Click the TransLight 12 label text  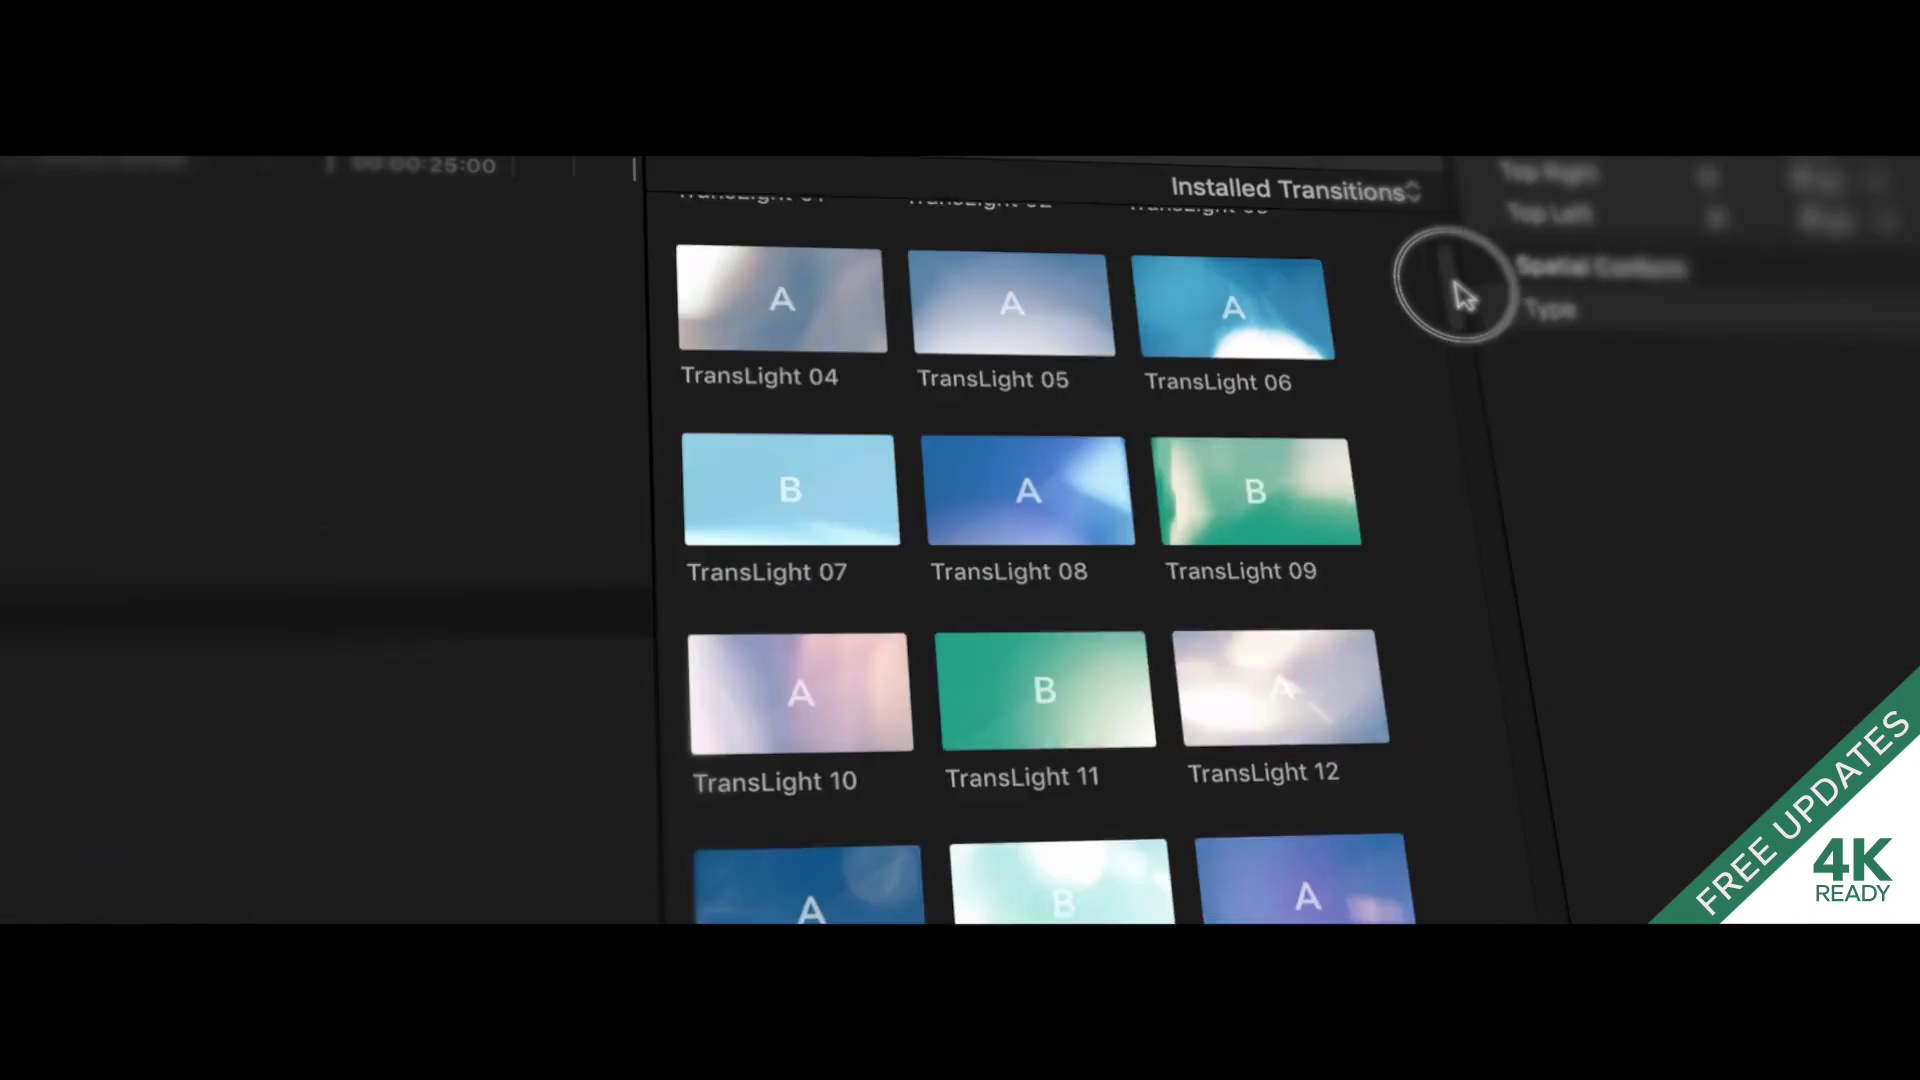click(1263, 773)
